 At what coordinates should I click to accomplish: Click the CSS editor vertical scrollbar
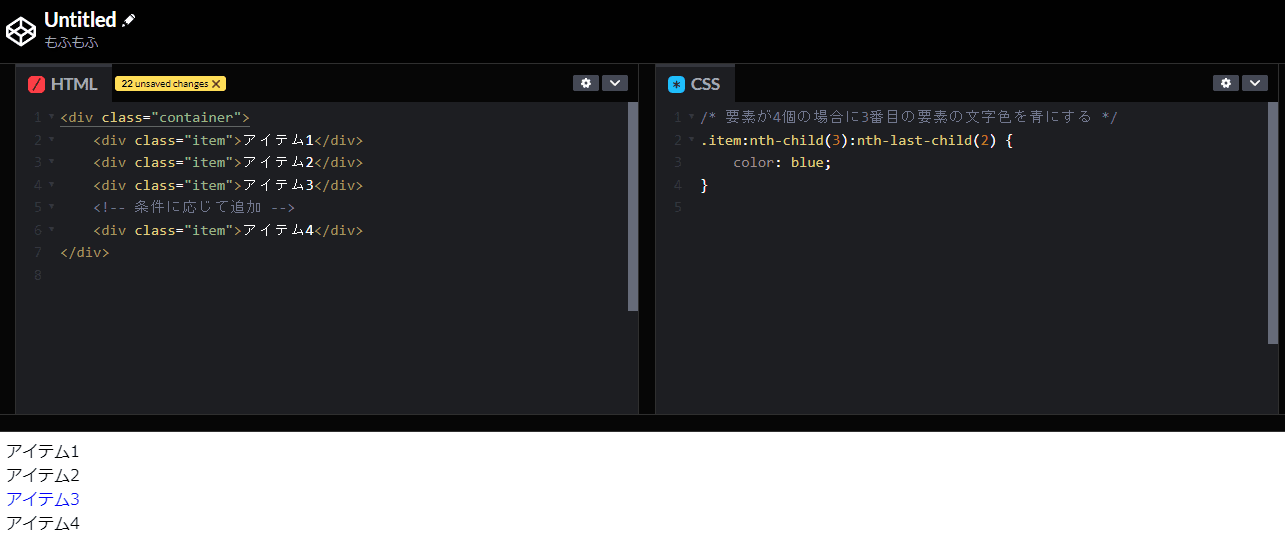pos(1273,222)
